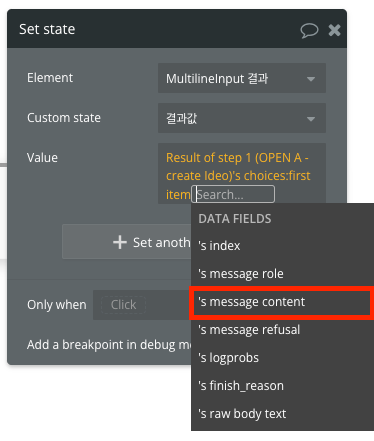
Task: Open the comment speech bubble icon
Action: tap(309, 30)
